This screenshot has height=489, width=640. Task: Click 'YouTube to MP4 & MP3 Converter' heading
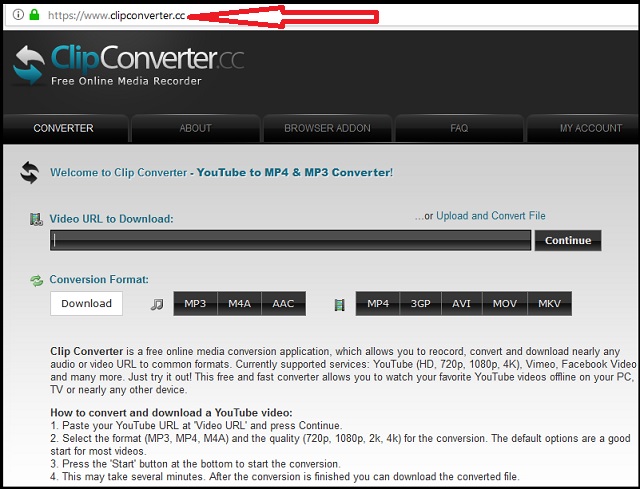coord(293,172)
